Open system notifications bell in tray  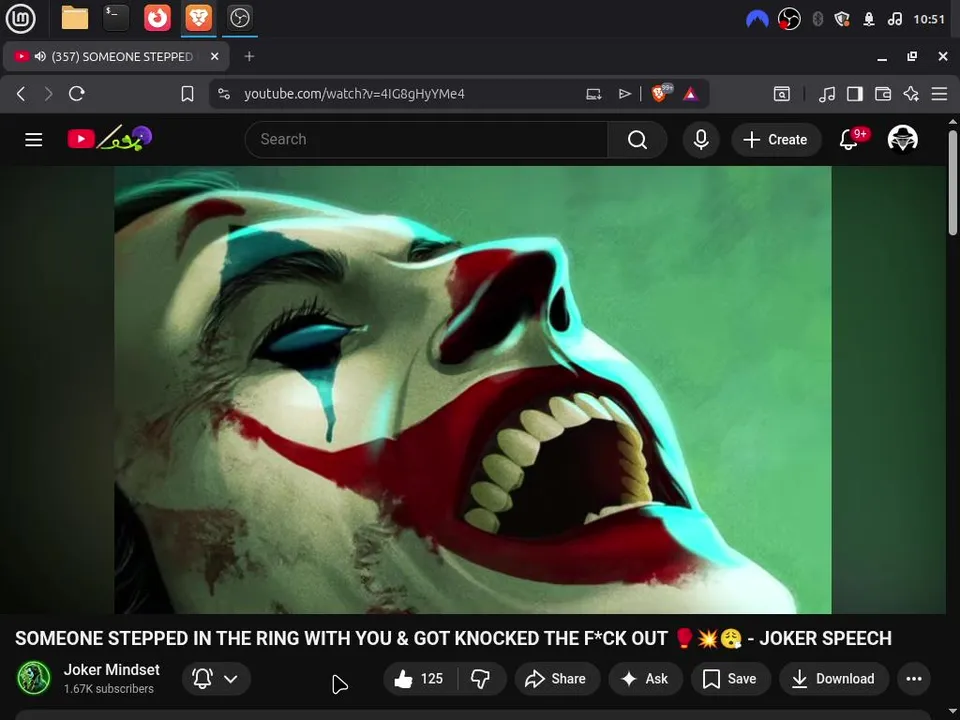click(x=869, y=20)
